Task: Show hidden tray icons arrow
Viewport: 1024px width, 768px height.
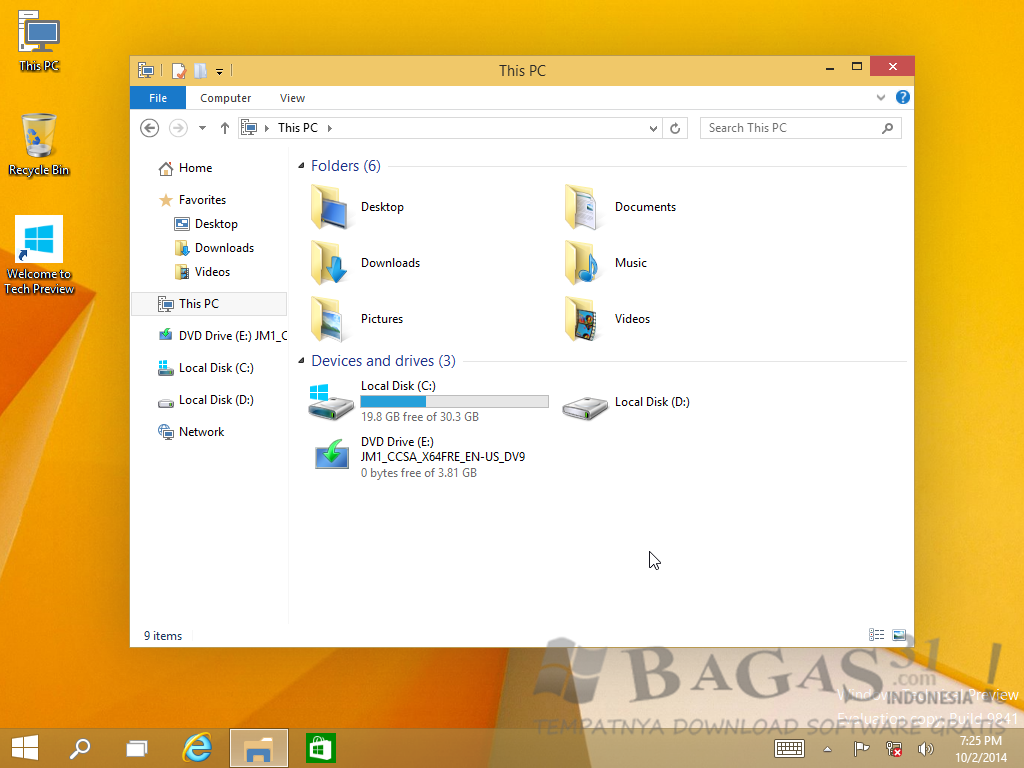Action: pyautogui.click(x=827, y=749)
